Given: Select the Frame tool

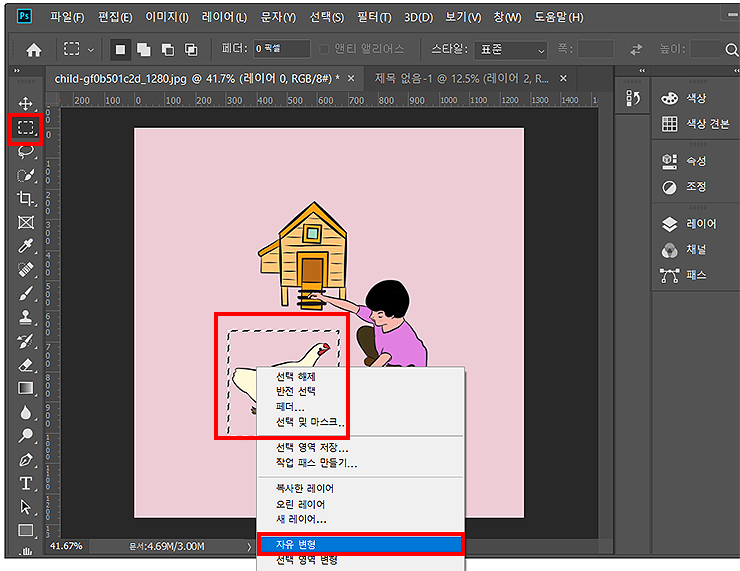Looking at the screenshot, I should [25, 222].
